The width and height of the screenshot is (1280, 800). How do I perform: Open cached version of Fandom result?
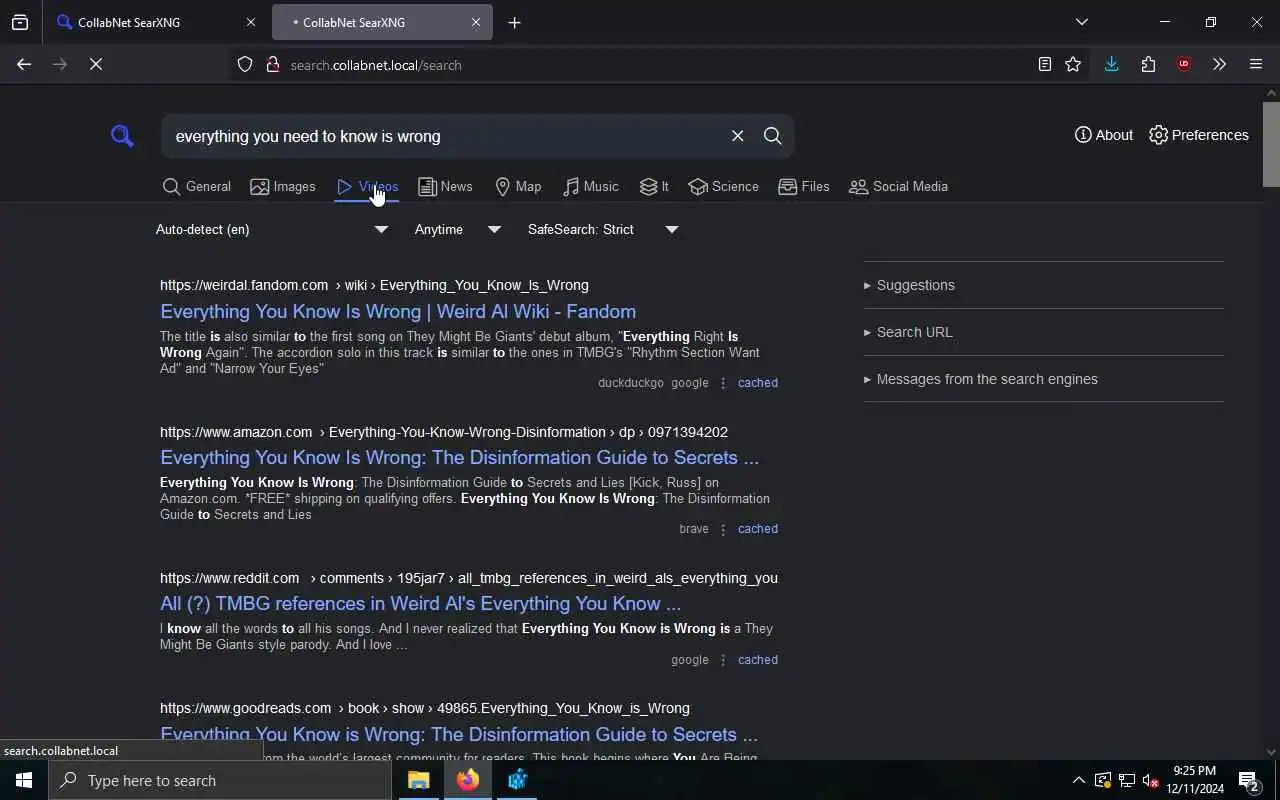click(x=757, y=383)
